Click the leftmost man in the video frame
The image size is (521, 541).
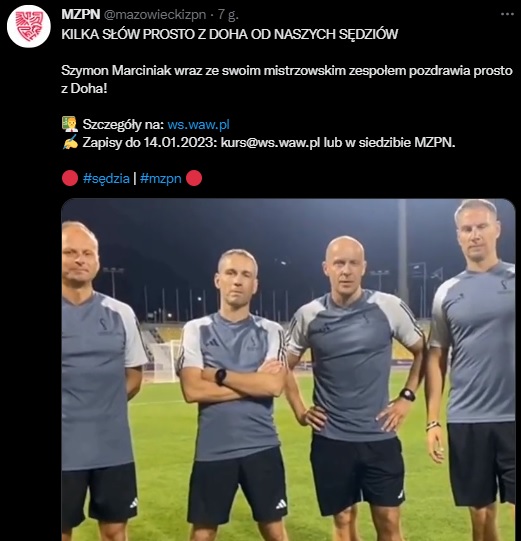coord(100,380)
